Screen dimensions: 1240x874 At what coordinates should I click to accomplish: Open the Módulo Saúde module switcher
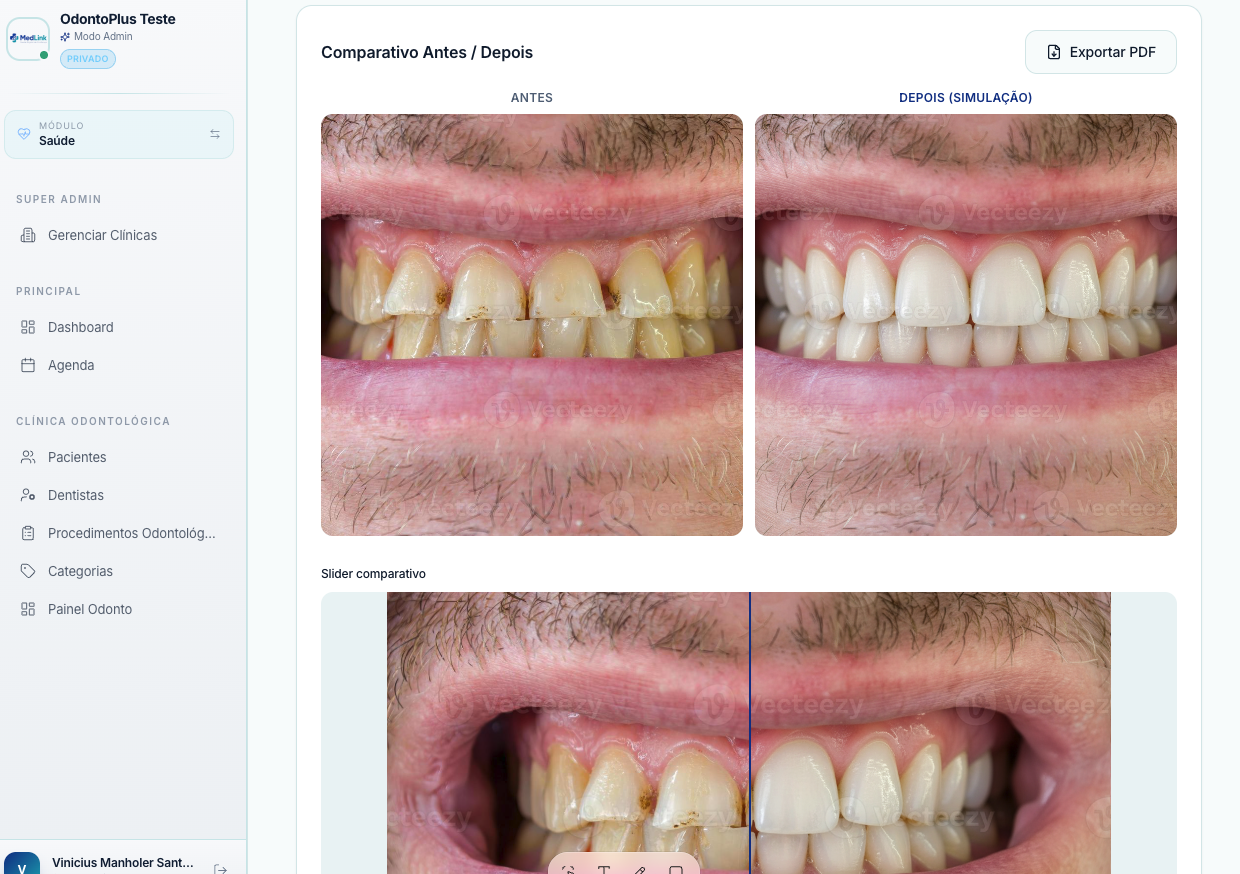[x=119, y=134]
